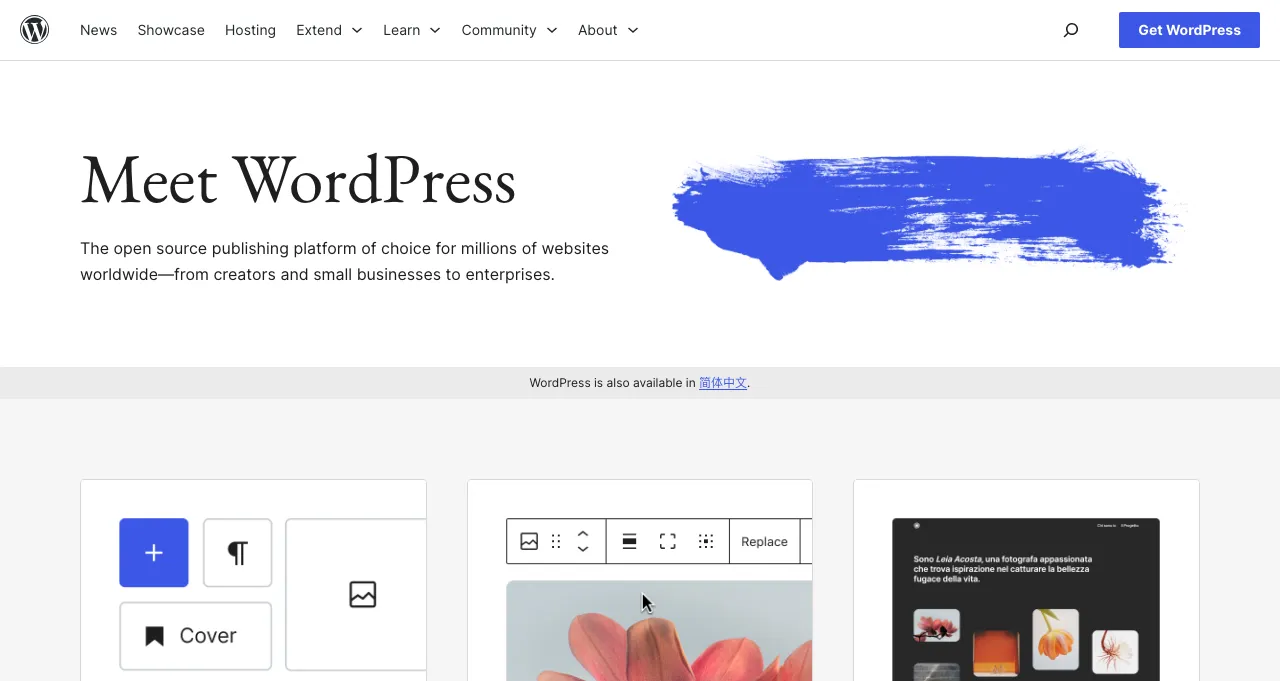Expand the About menu

[608, 30]
